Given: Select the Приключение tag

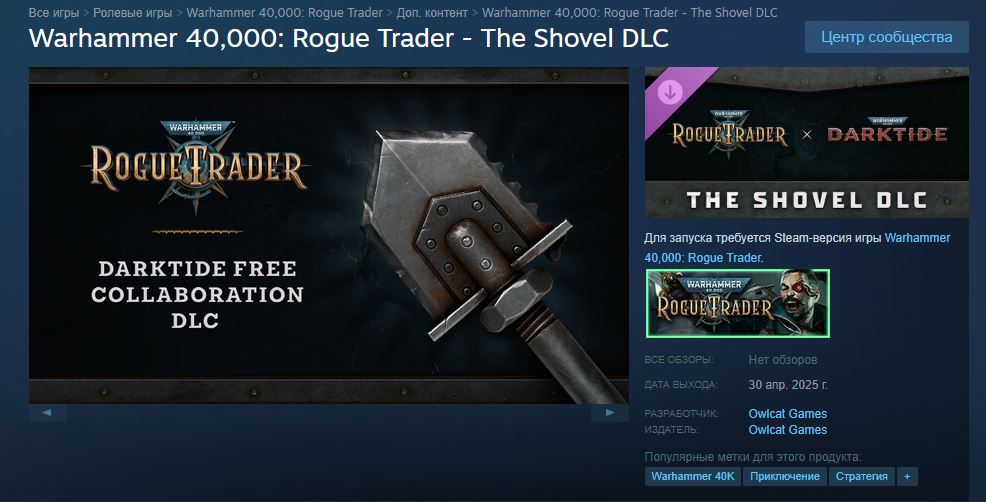Looking at the screenshot, I should point(785,476).
